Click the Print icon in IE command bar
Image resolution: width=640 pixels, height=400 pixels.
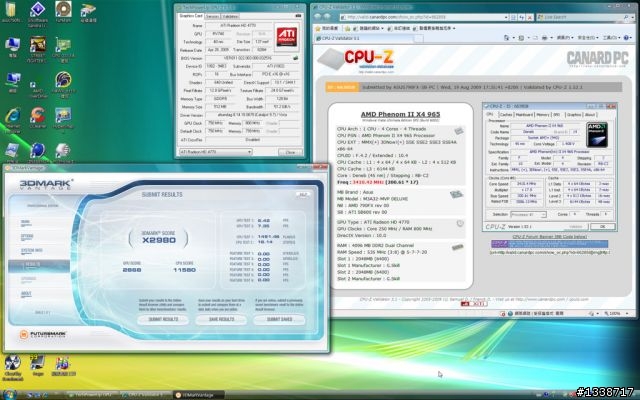544,38
